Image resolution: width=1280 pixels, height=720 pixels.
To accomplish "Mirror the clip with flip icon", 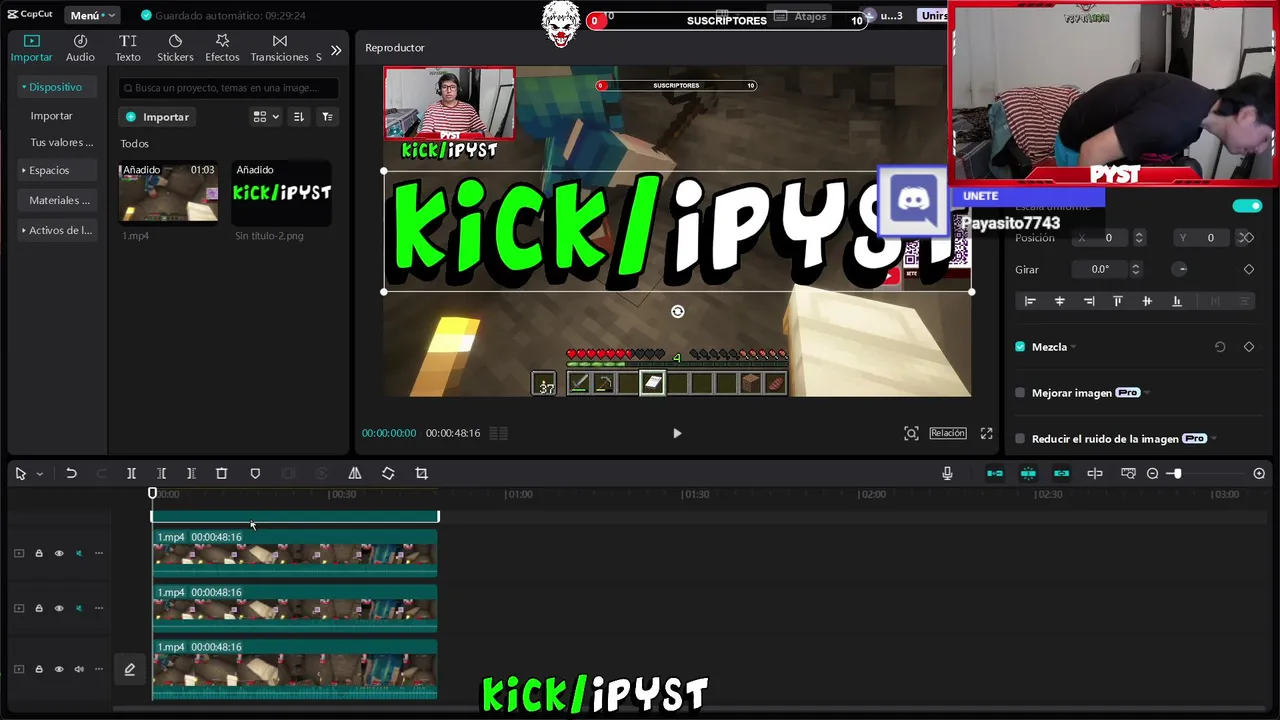I will click(355, 473).
